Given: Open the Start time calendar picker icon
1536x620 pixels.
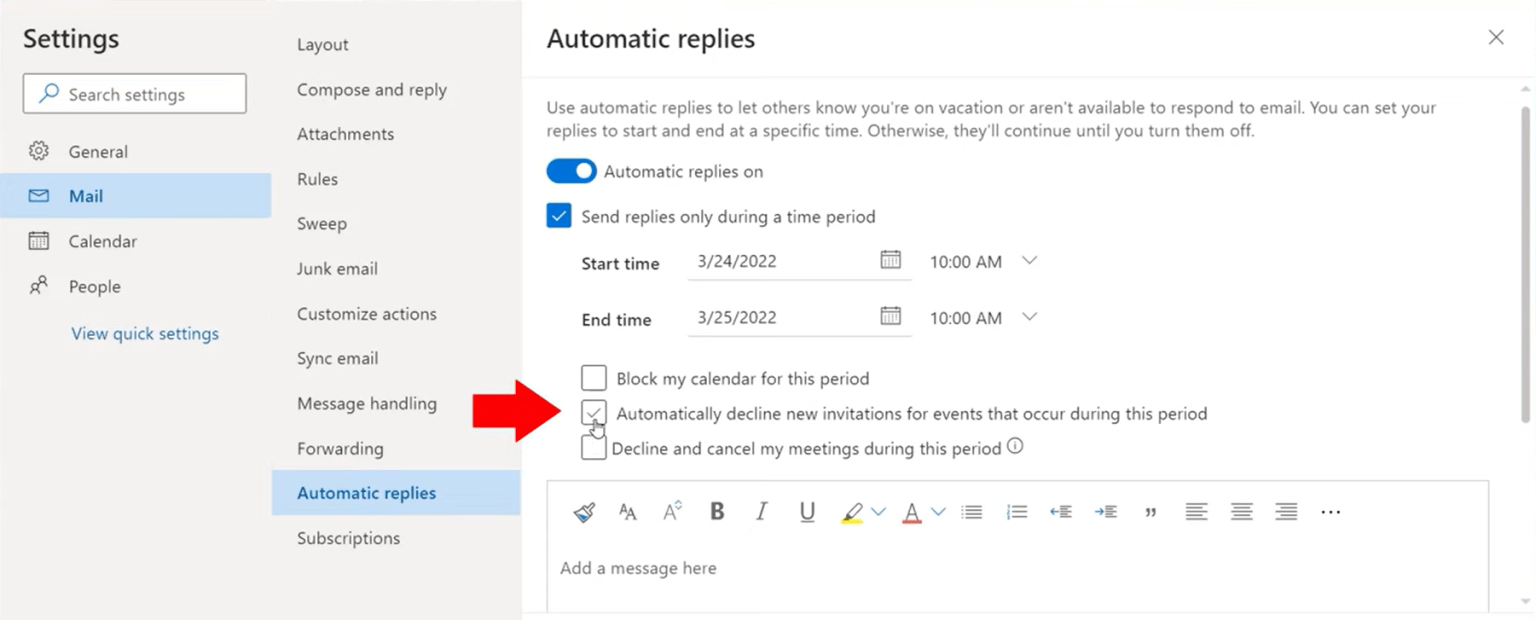Looking at the screenshot, I should (890, 258).
